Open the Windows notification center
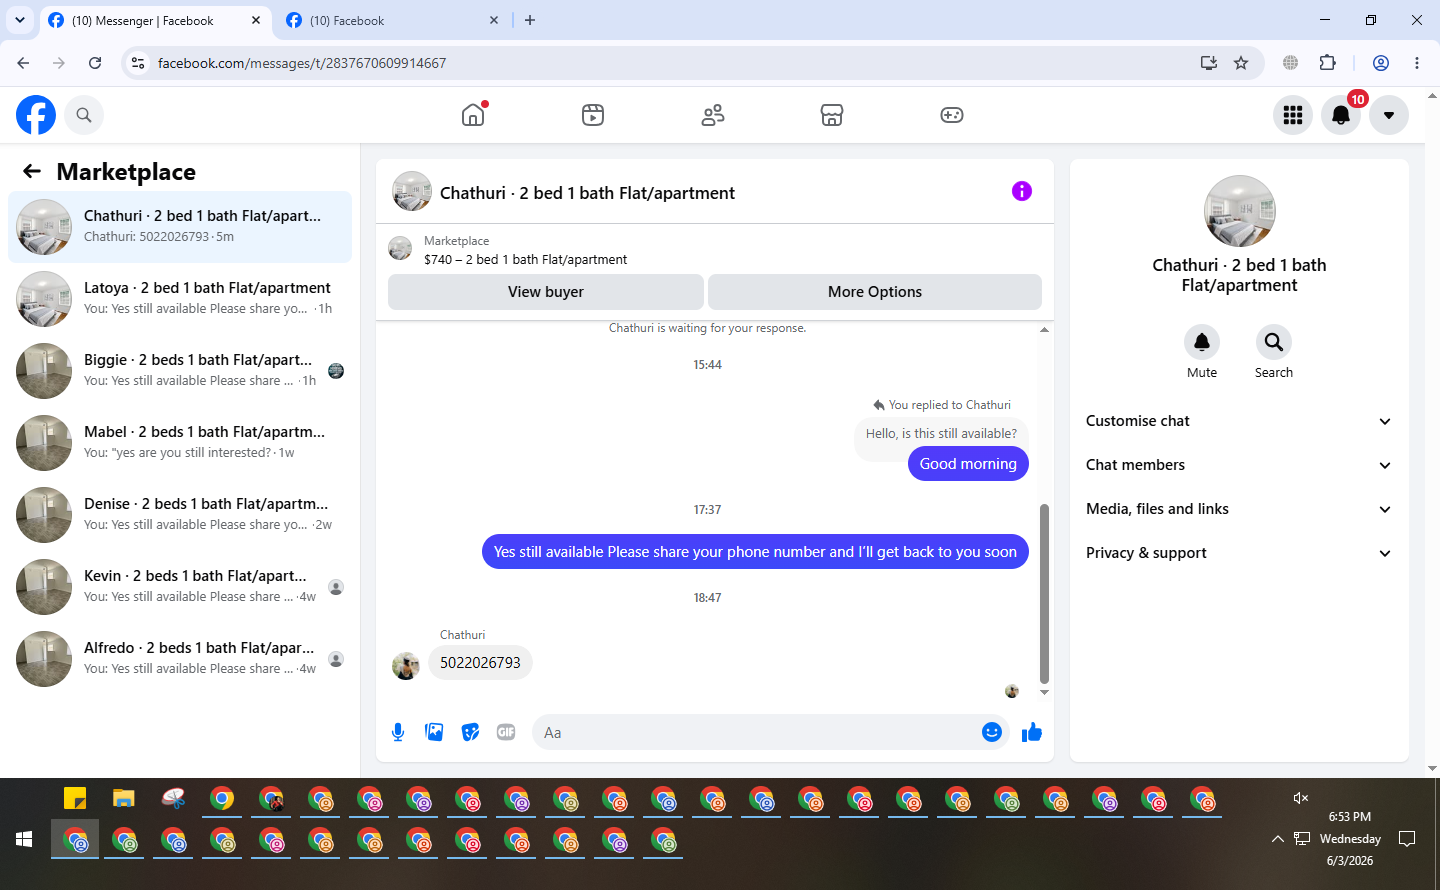Screen dimensions: 1440x890 [x=1407, y=839]
